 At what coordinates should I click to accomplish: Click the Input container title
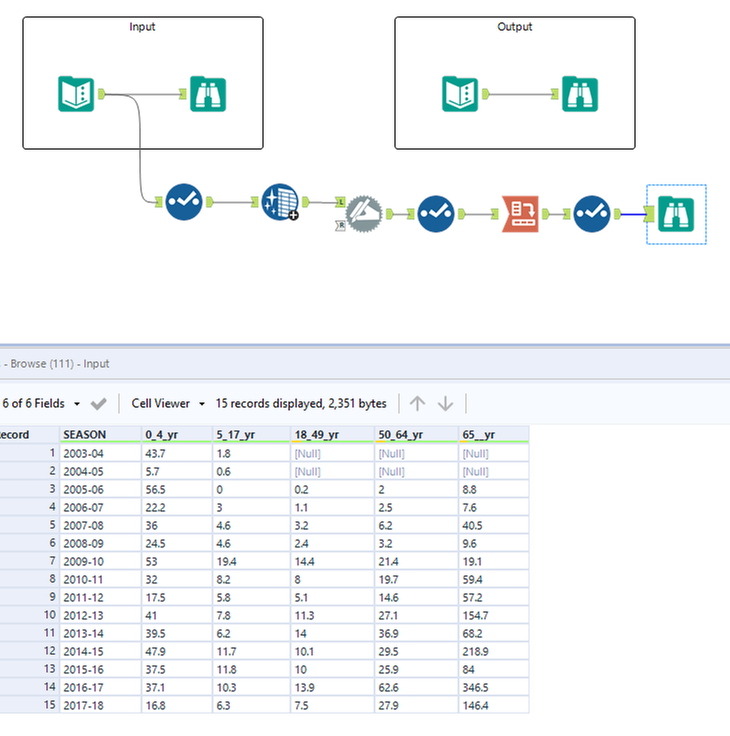[142, 27]
